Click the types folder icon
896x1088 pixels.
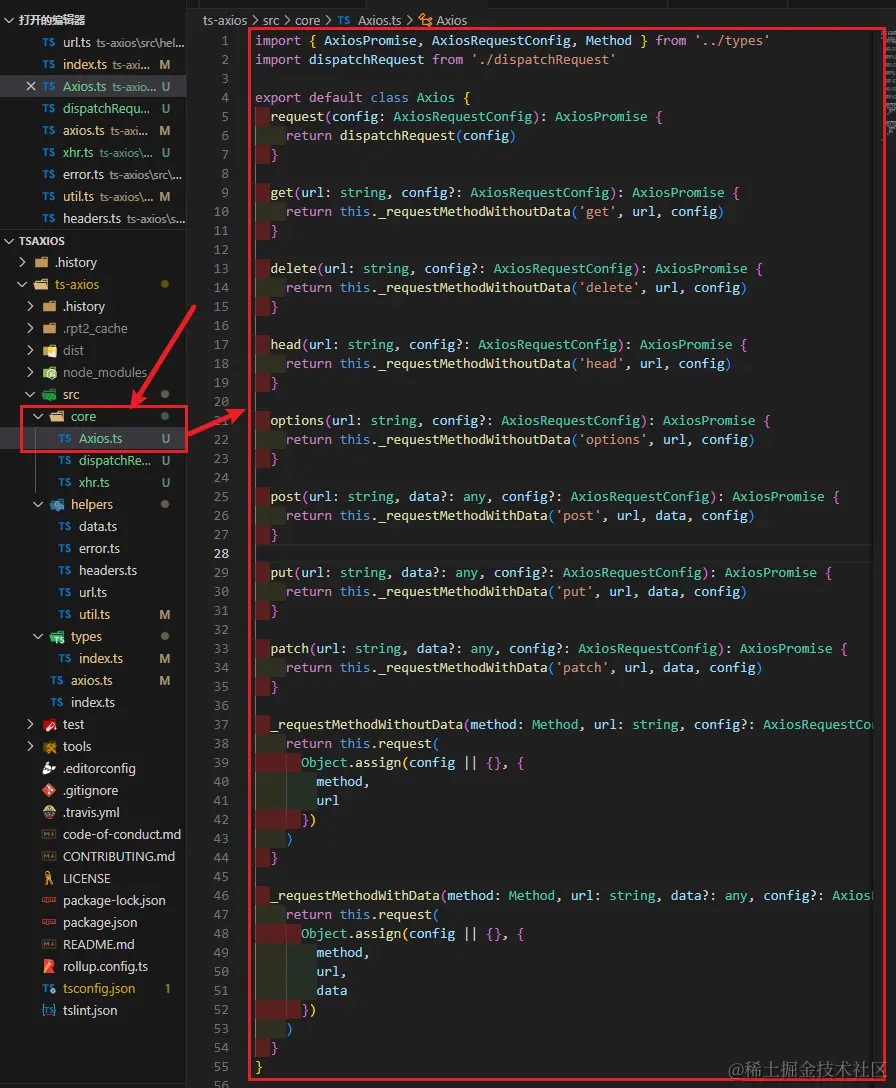click(x=57, y=637)
